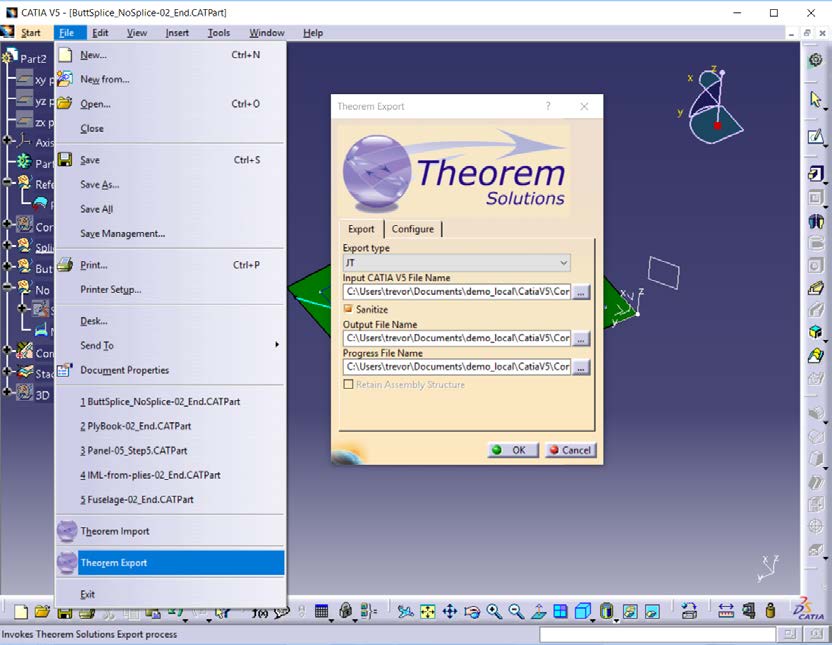
Task: Expand the 3D node in tree
Action: pos(7,392)
